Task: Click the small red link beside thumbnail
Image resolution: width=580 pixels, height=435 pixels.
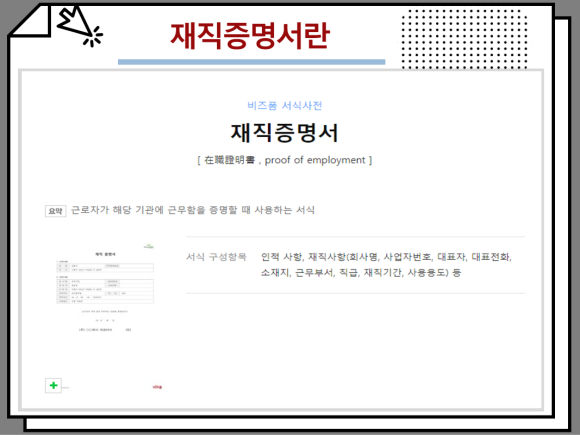Action: 157,387
